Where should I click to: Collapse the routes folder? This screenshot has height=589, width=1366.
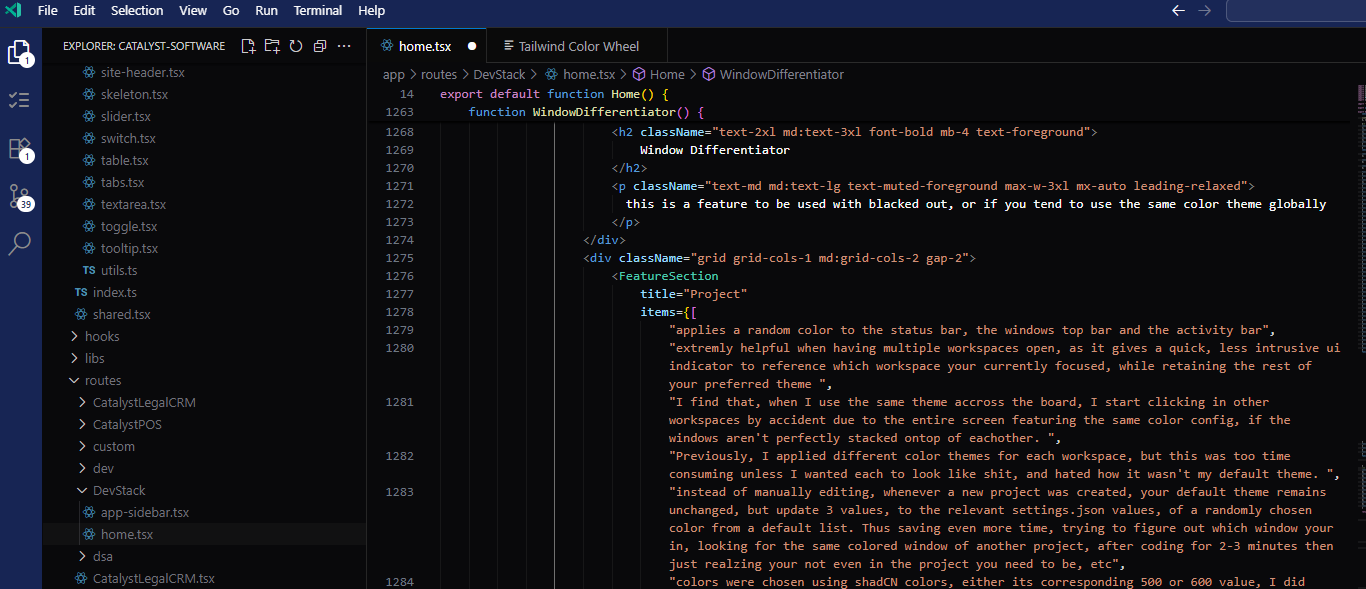coord(103,380)
